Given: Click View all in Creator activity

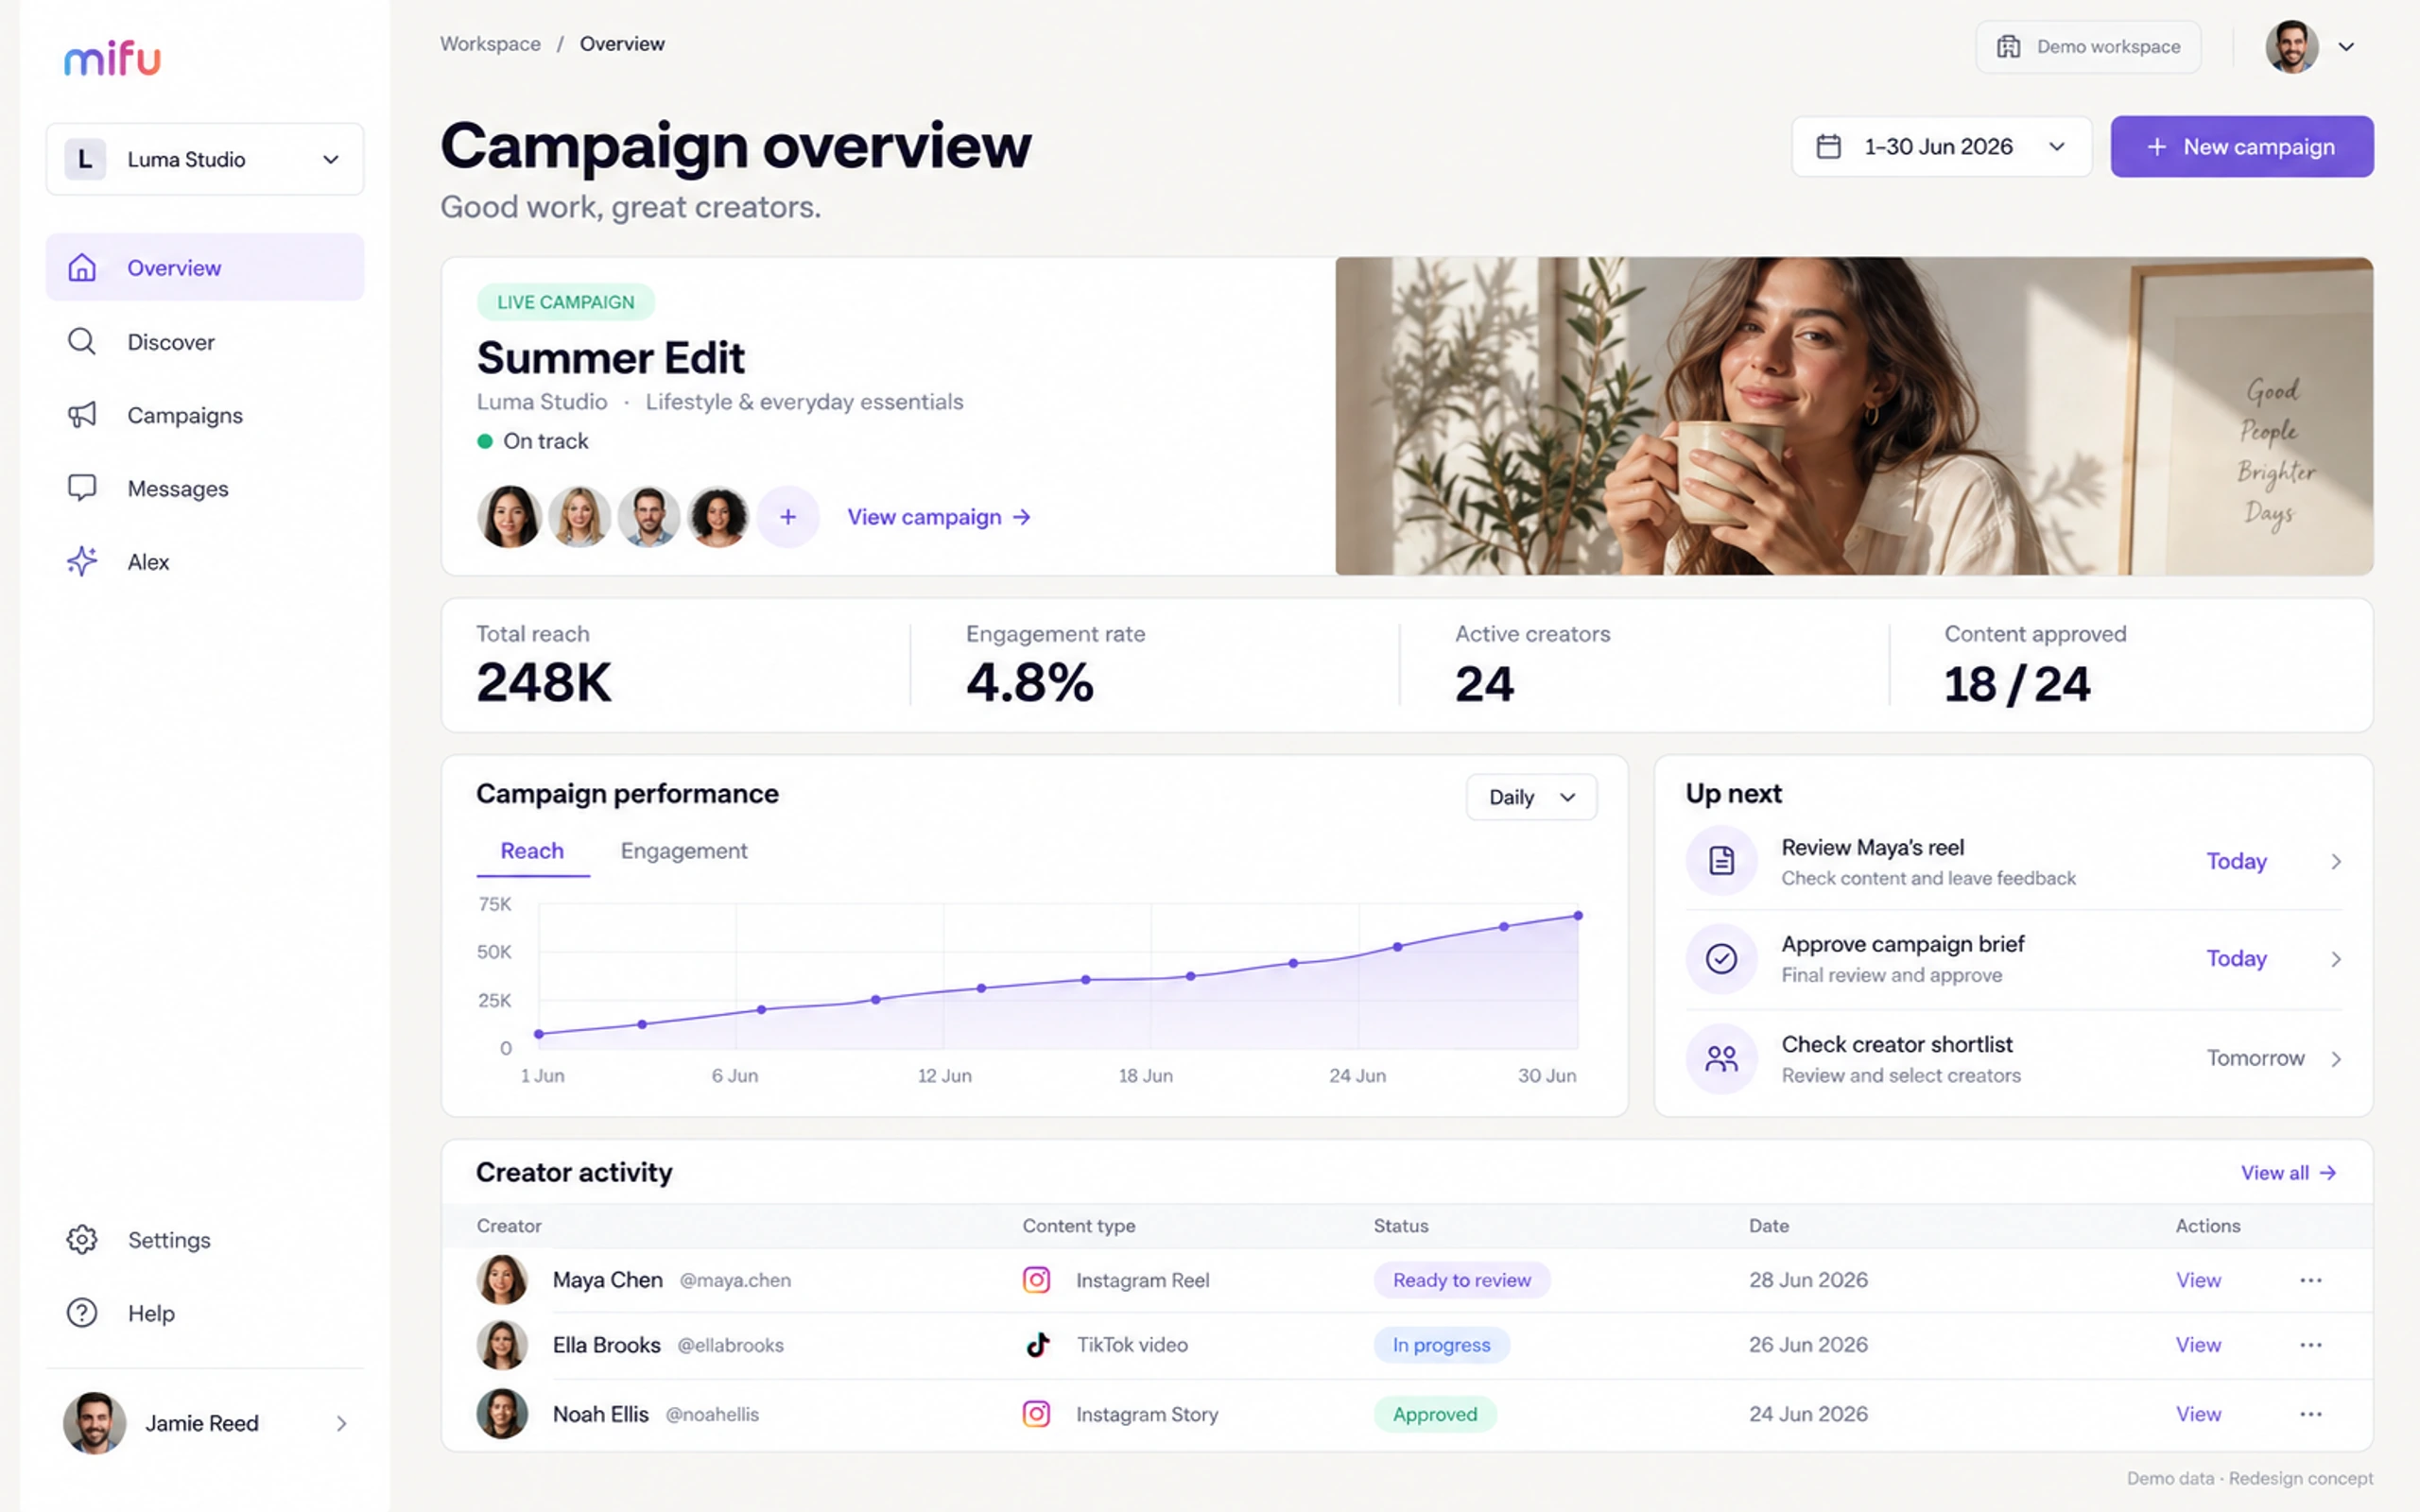Looking at the screenshot, I should pos(2288,1172).
